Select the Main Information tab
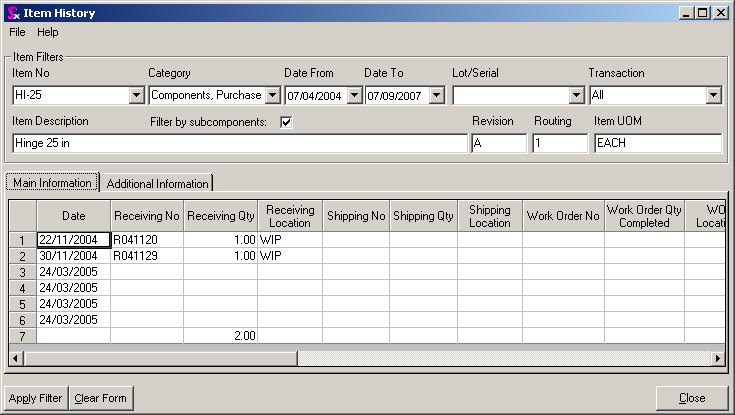This screenshot has height=415, width=735. click(x=53, y=183)
